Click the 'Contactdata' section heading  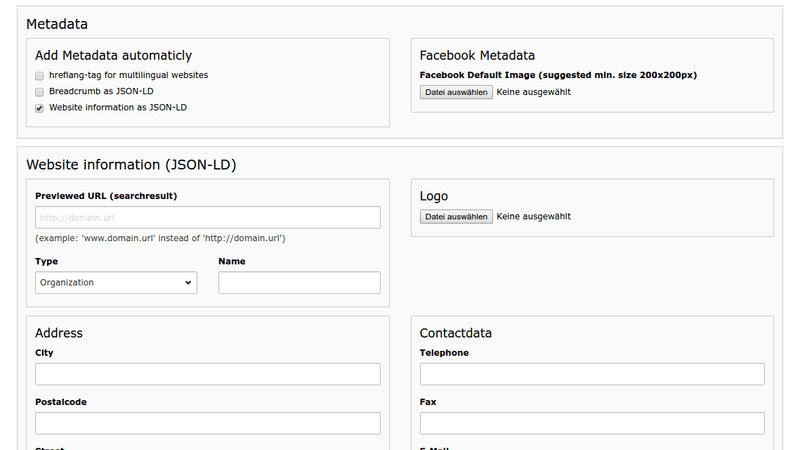[x=456, y=333]
